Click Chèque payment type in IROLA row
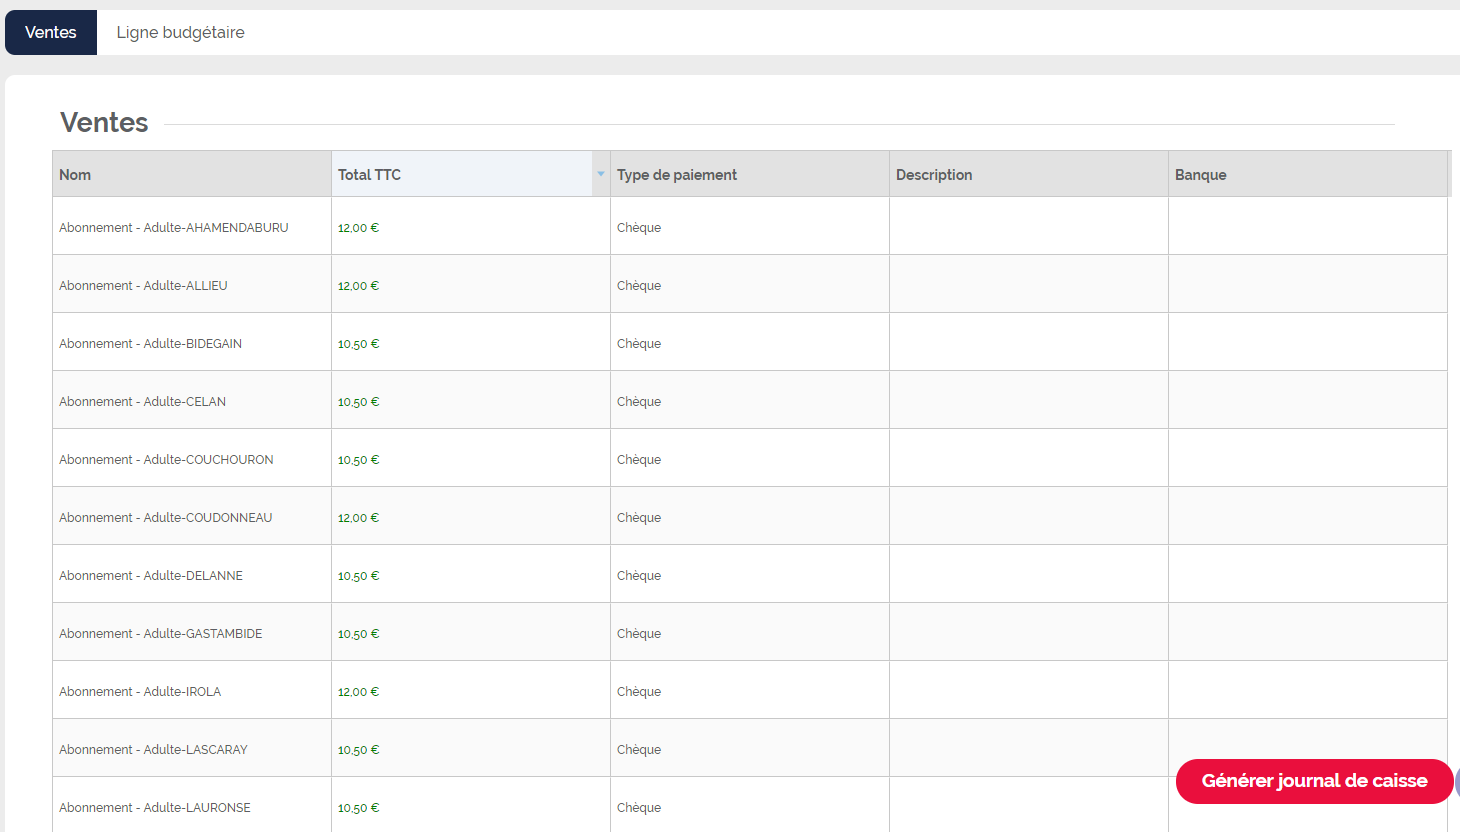1460x832 pixels. click(639, 692)
